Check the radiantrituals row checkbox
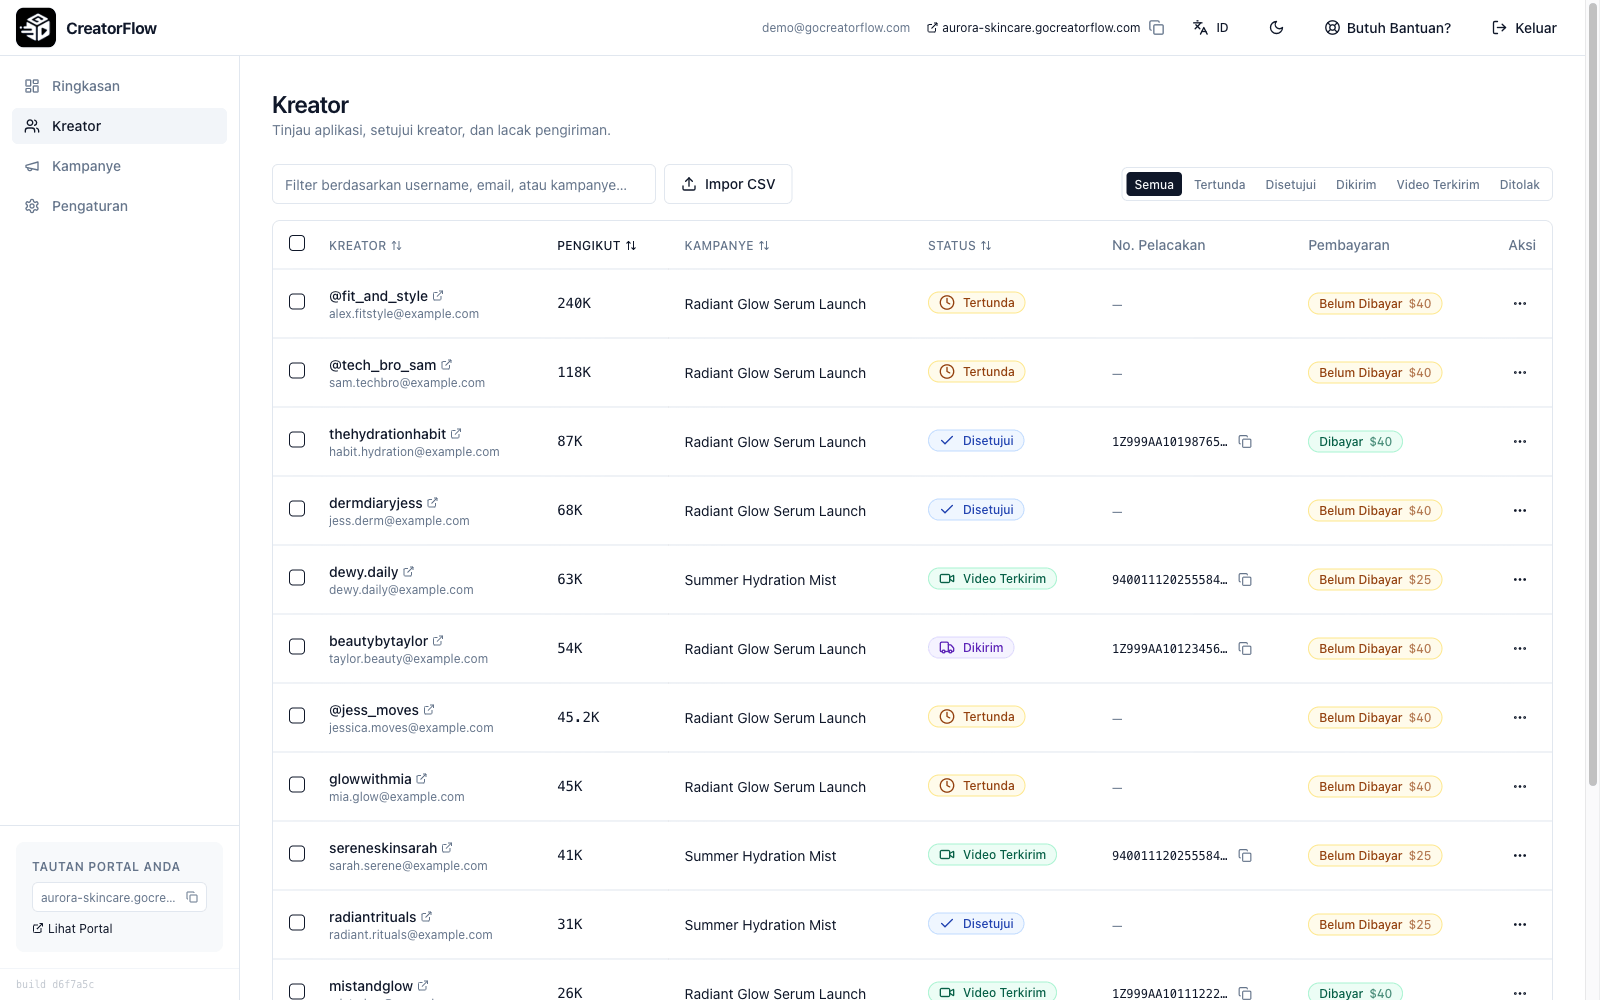 click(x=297, y=923)
